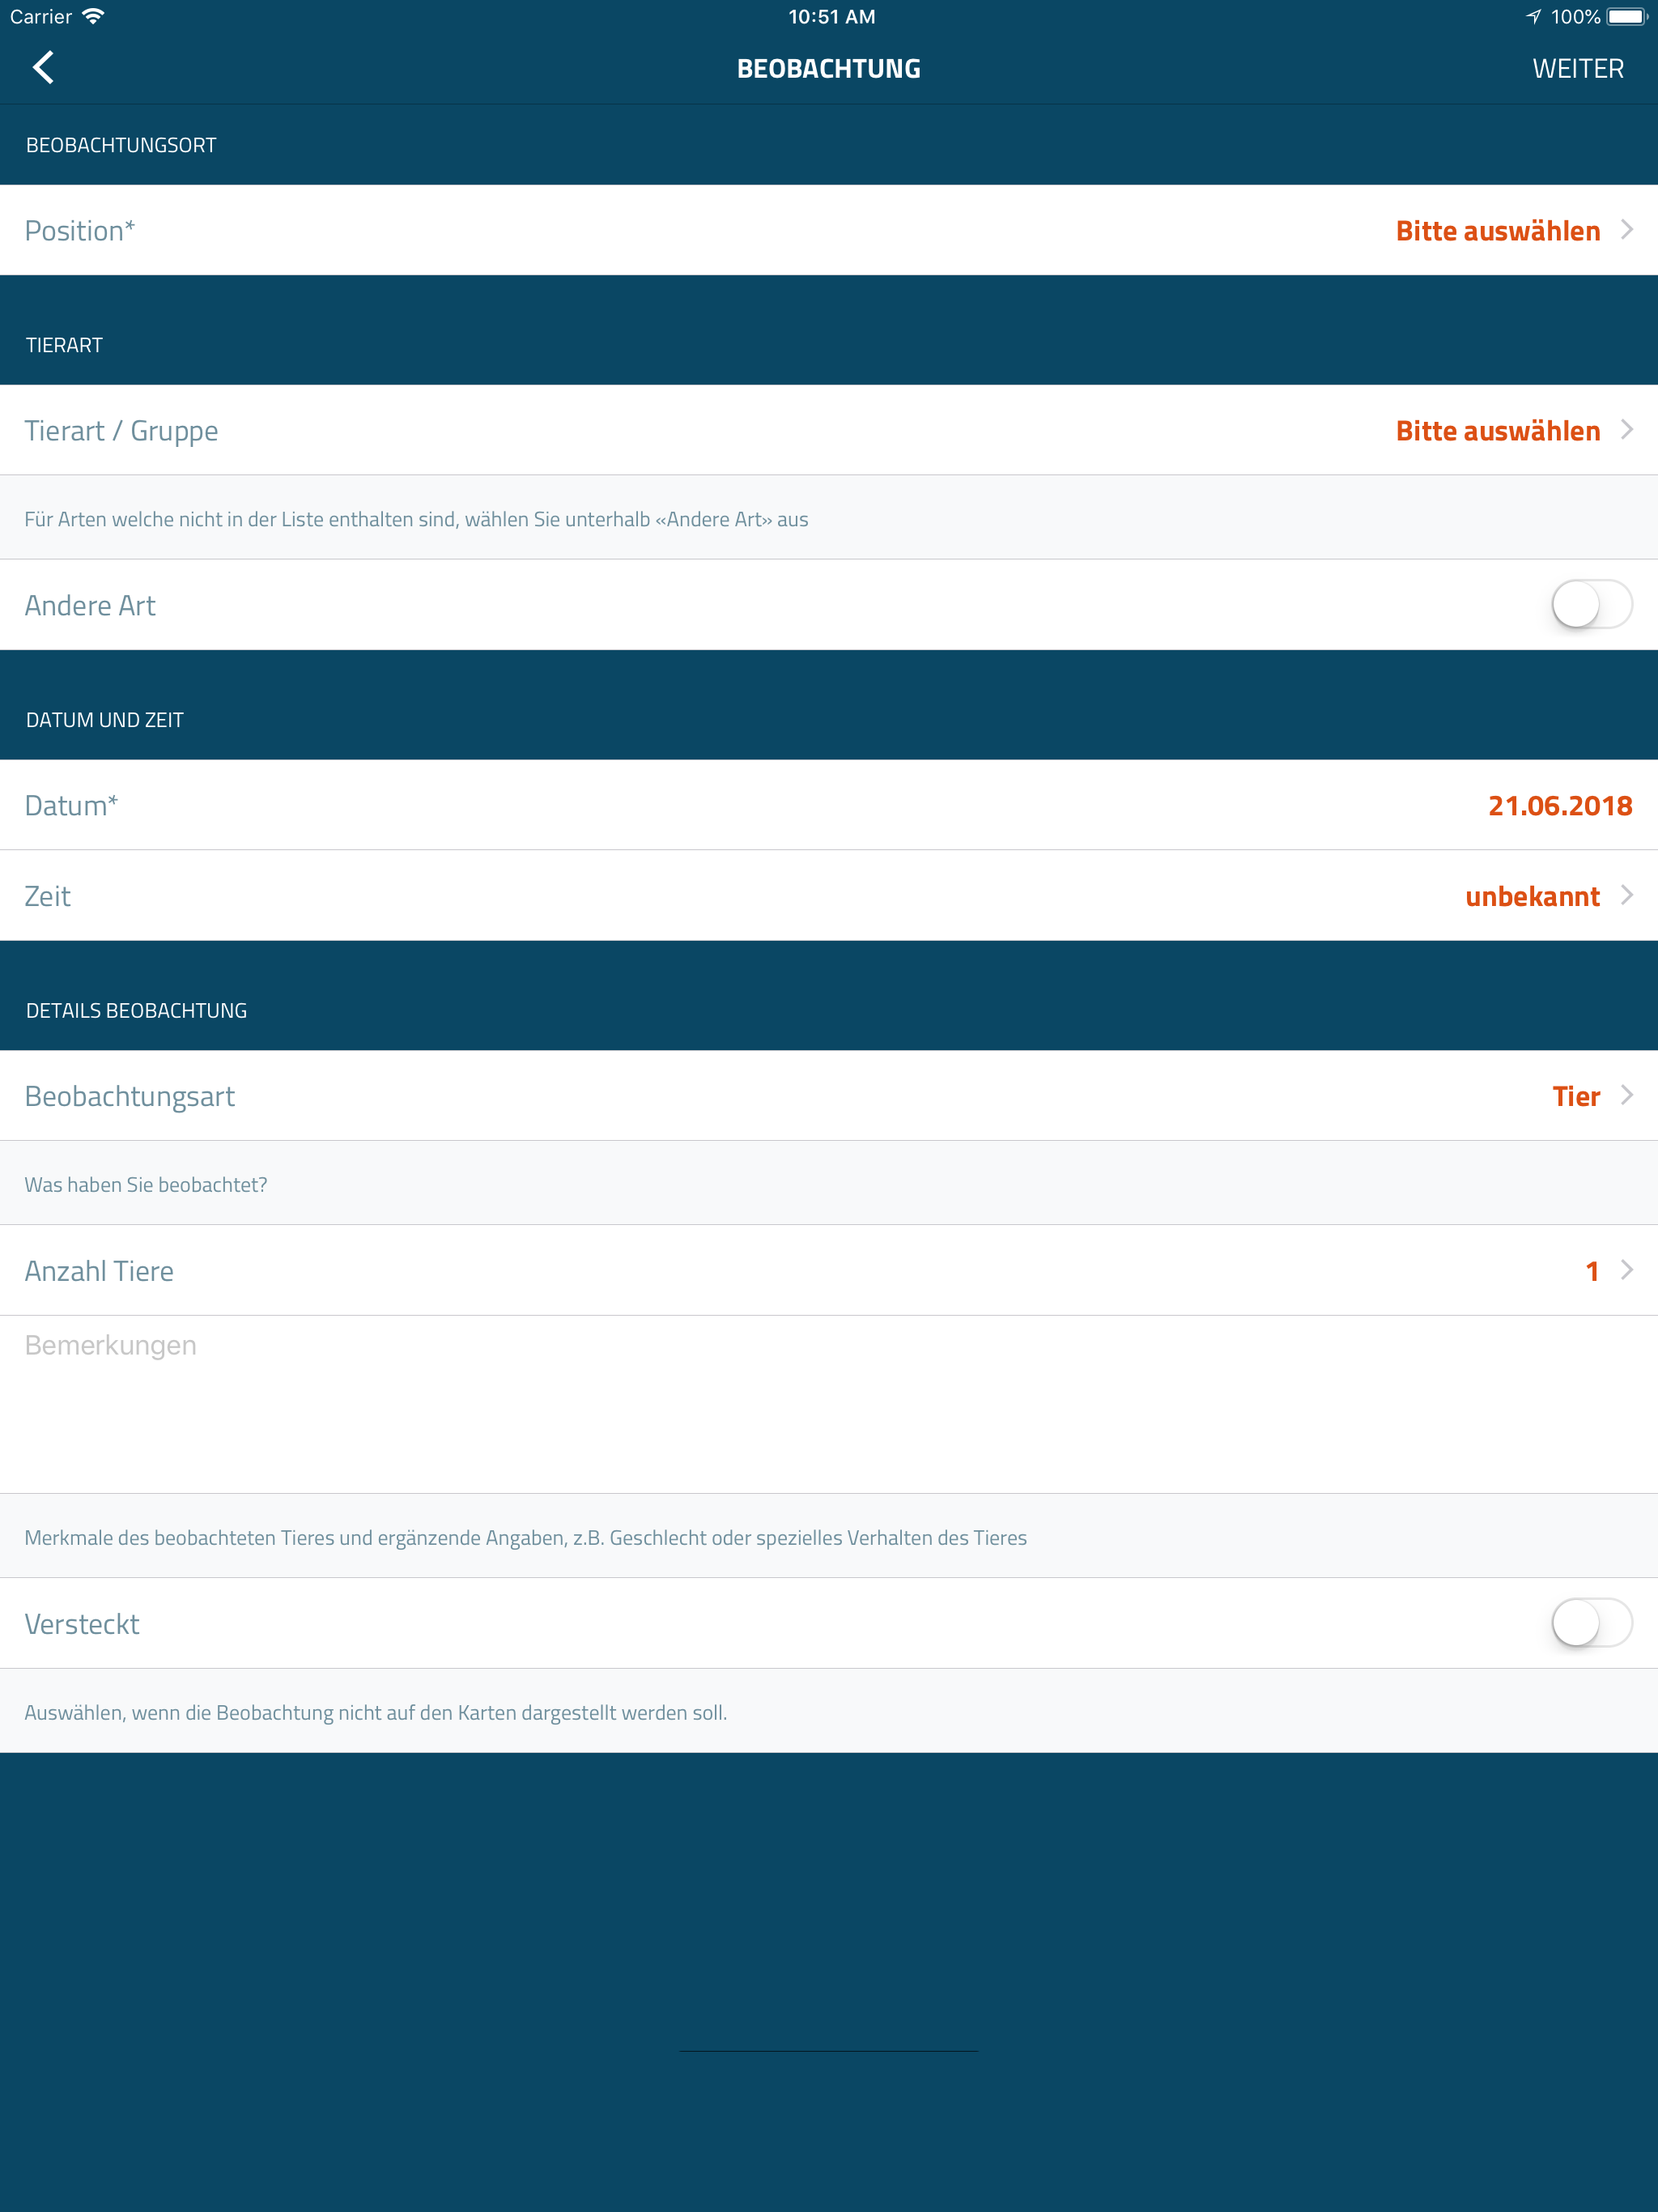The height and width of the screenshot is (2212, 1658).
Task: Open Beobachtungsart chevron next to Tier
Action: (1627, 1095)
